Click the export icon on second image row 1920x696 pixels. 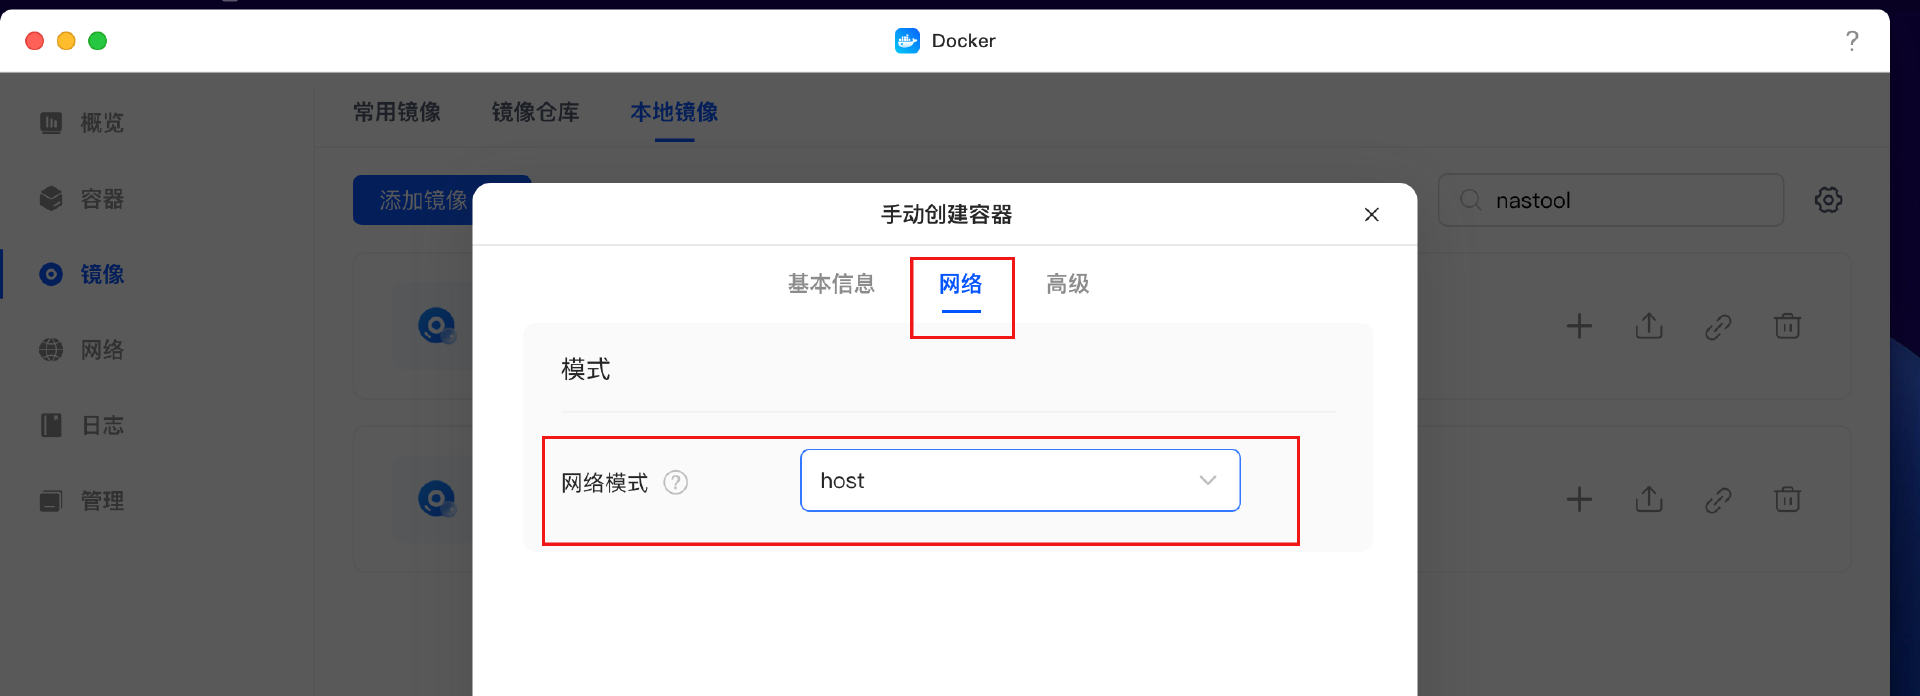(x=1649, y=499)
